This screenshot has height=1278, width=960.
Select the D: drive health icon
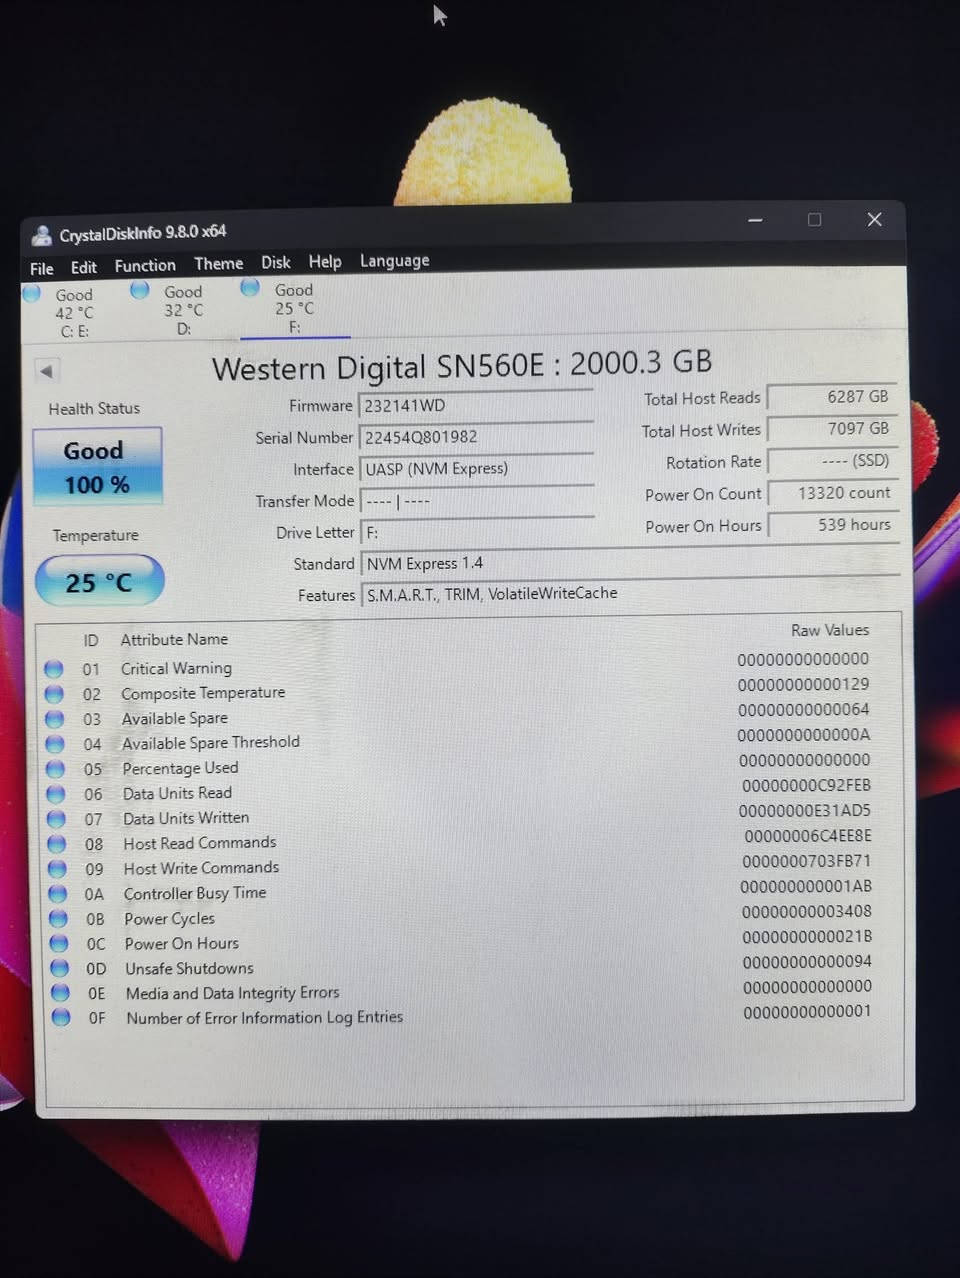(139, 289)
